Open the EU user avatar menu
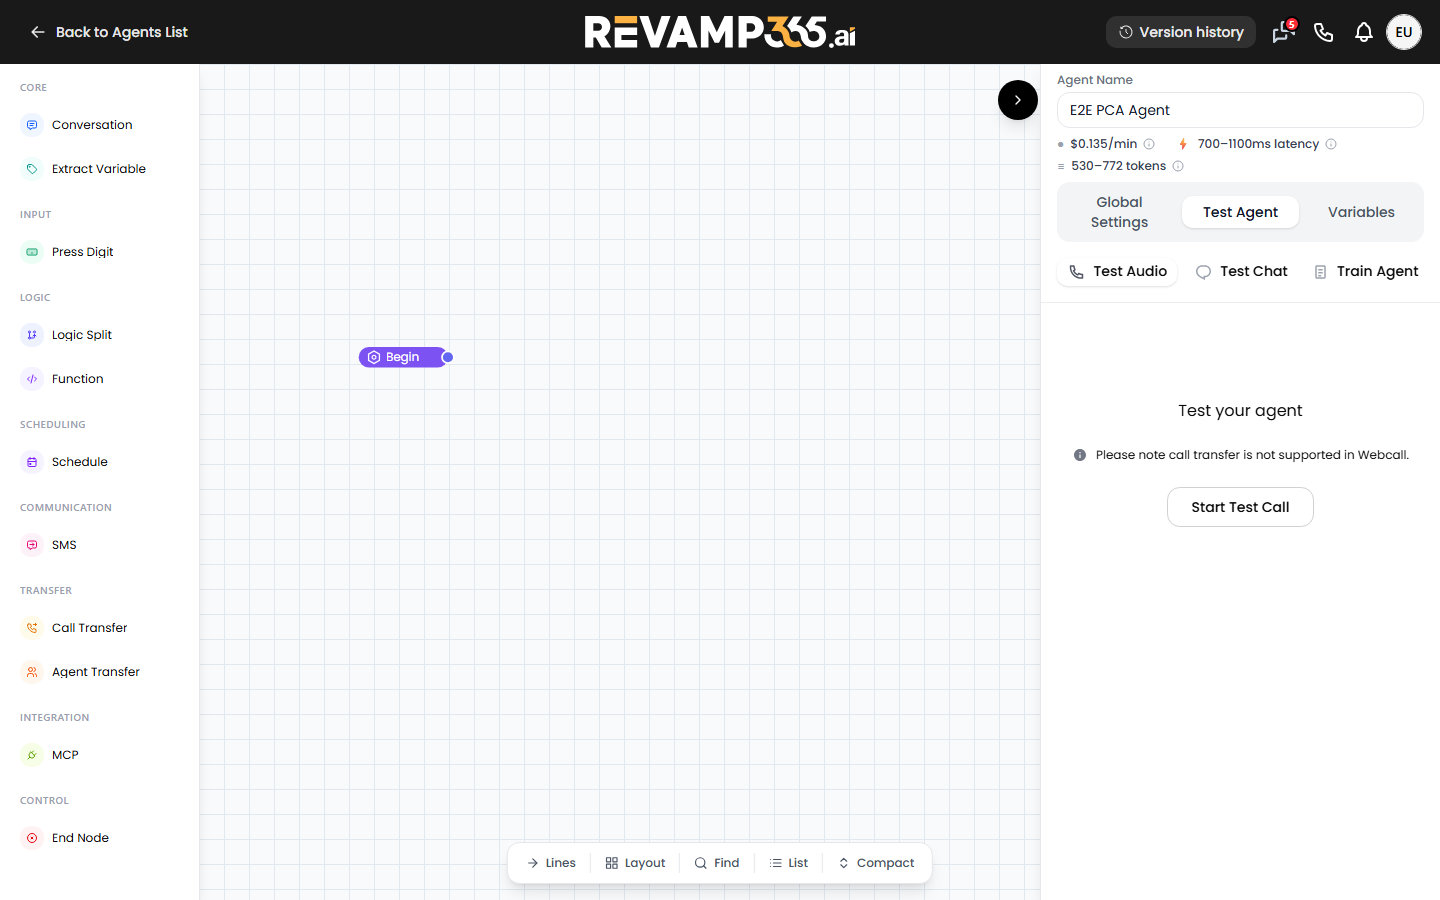 (x=1404, y=32)
